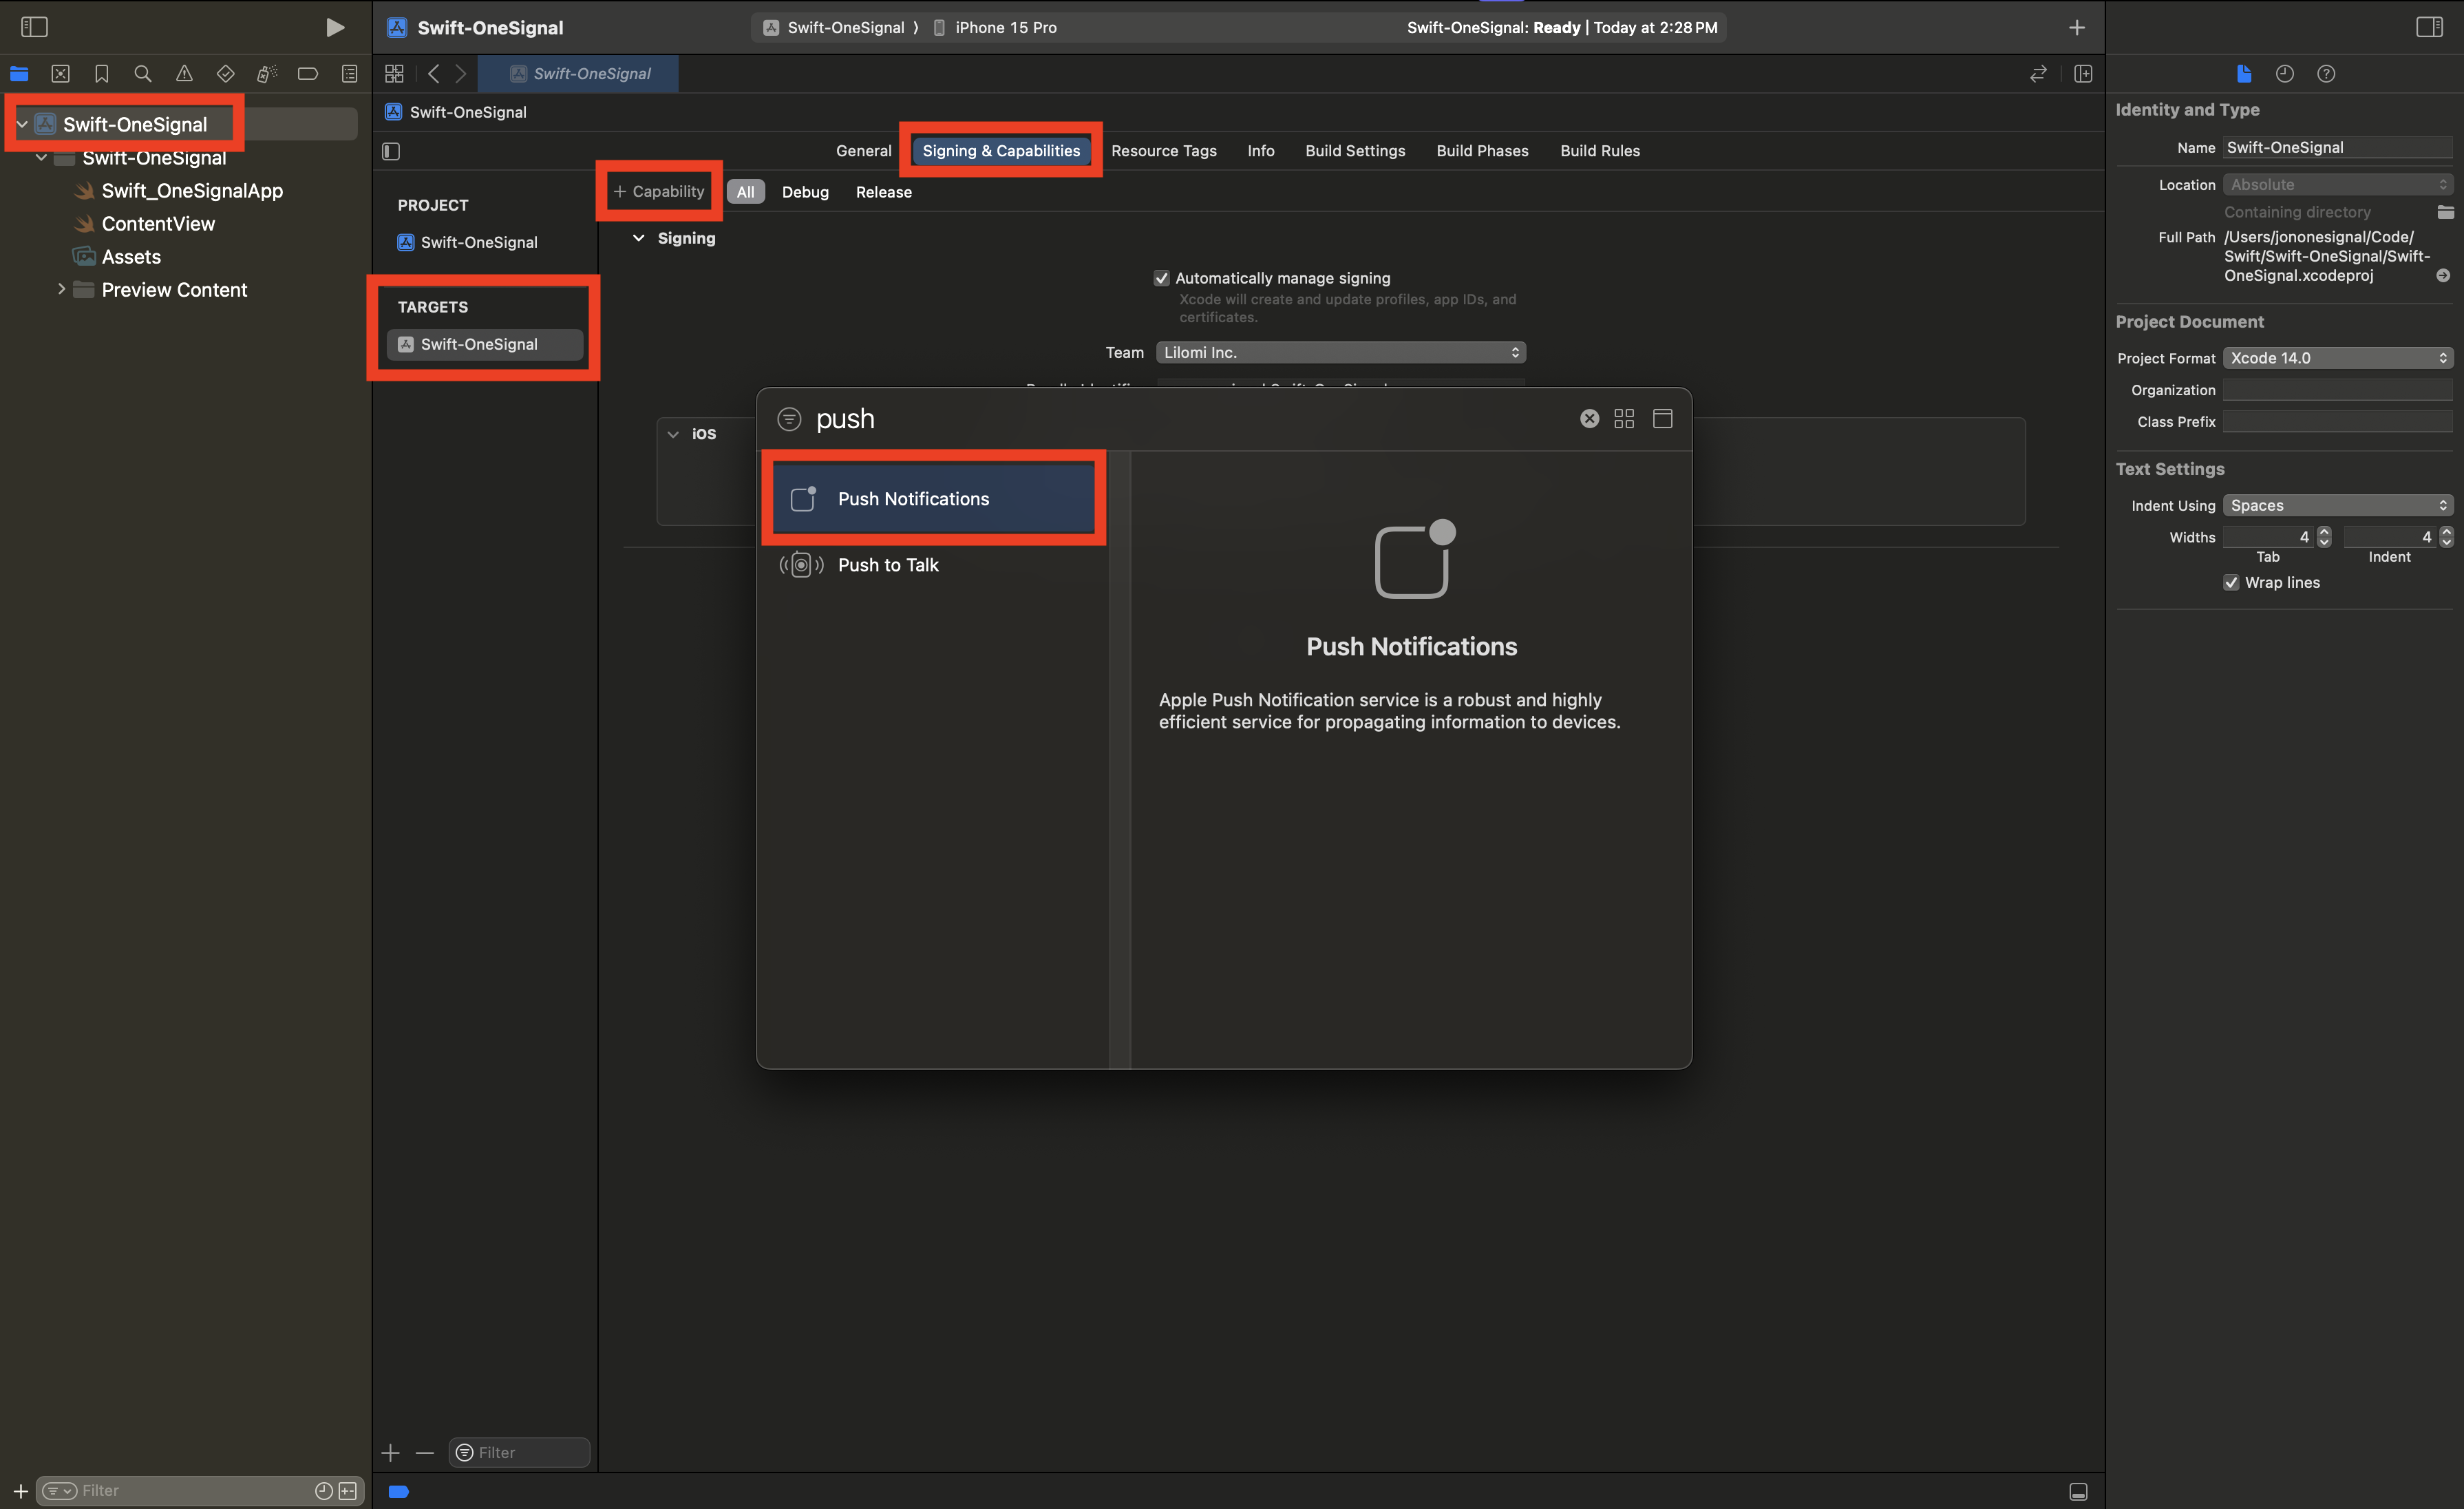Toggle Automatically manage signing checkbox
Viewport: 2464px width, 1509px height.
point(1161,279)
